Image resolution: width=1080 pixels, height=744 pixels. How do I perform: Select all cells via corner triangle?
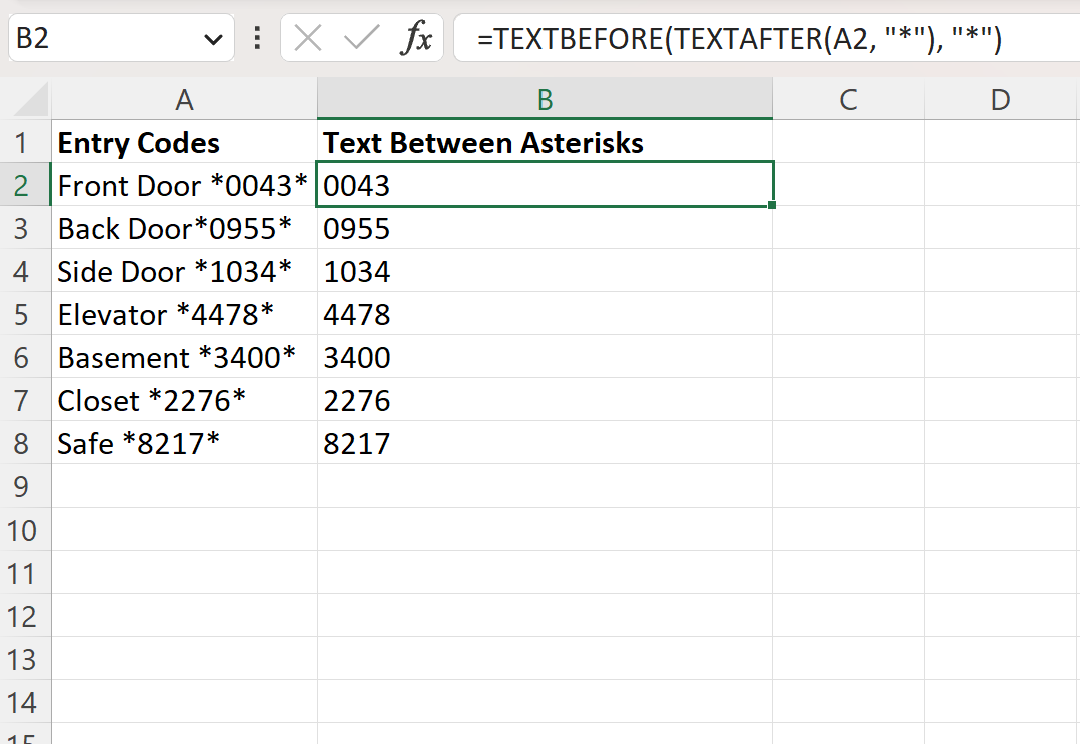(x=31, y=100)
